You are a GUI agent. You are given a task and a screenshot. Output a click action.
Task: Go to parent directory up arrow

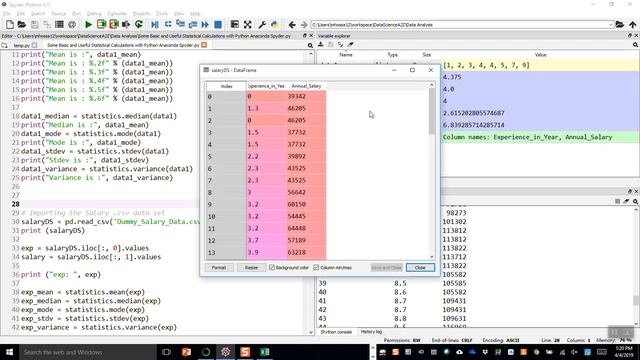point(632,24)
